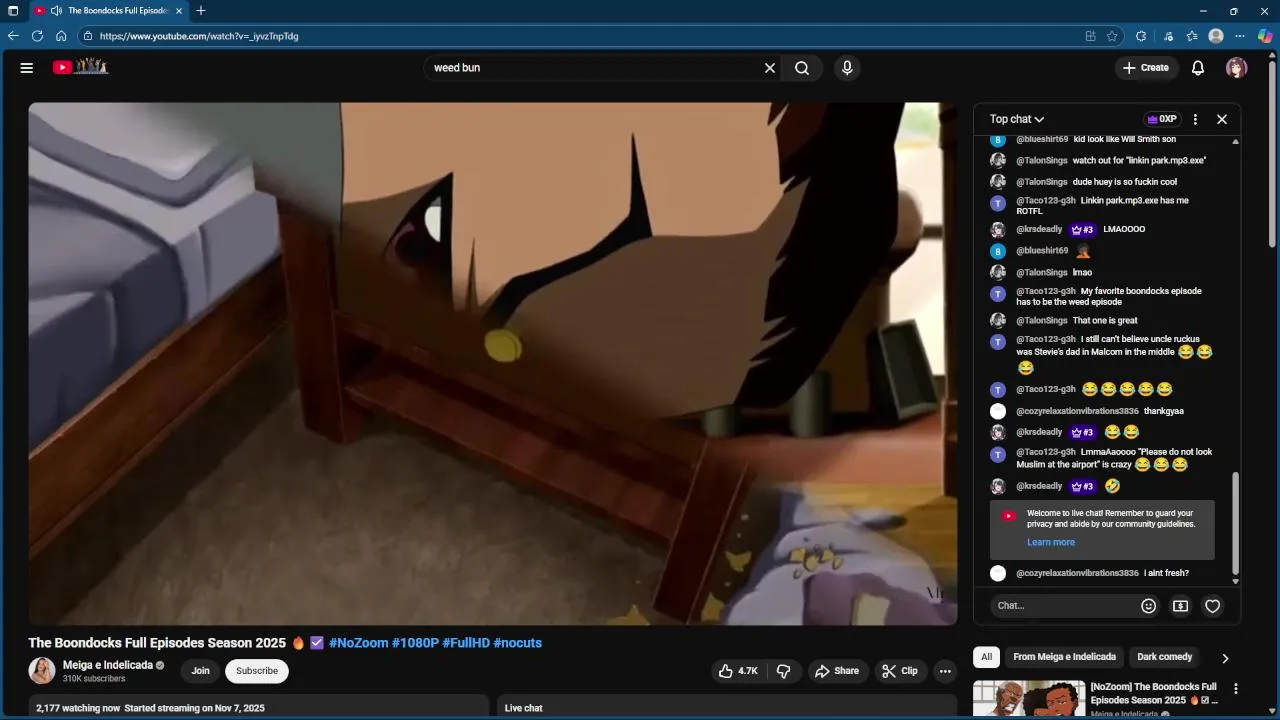Close the live chat panel
The height and width of the screenshot is (720, 1280).
(1222, 119)
